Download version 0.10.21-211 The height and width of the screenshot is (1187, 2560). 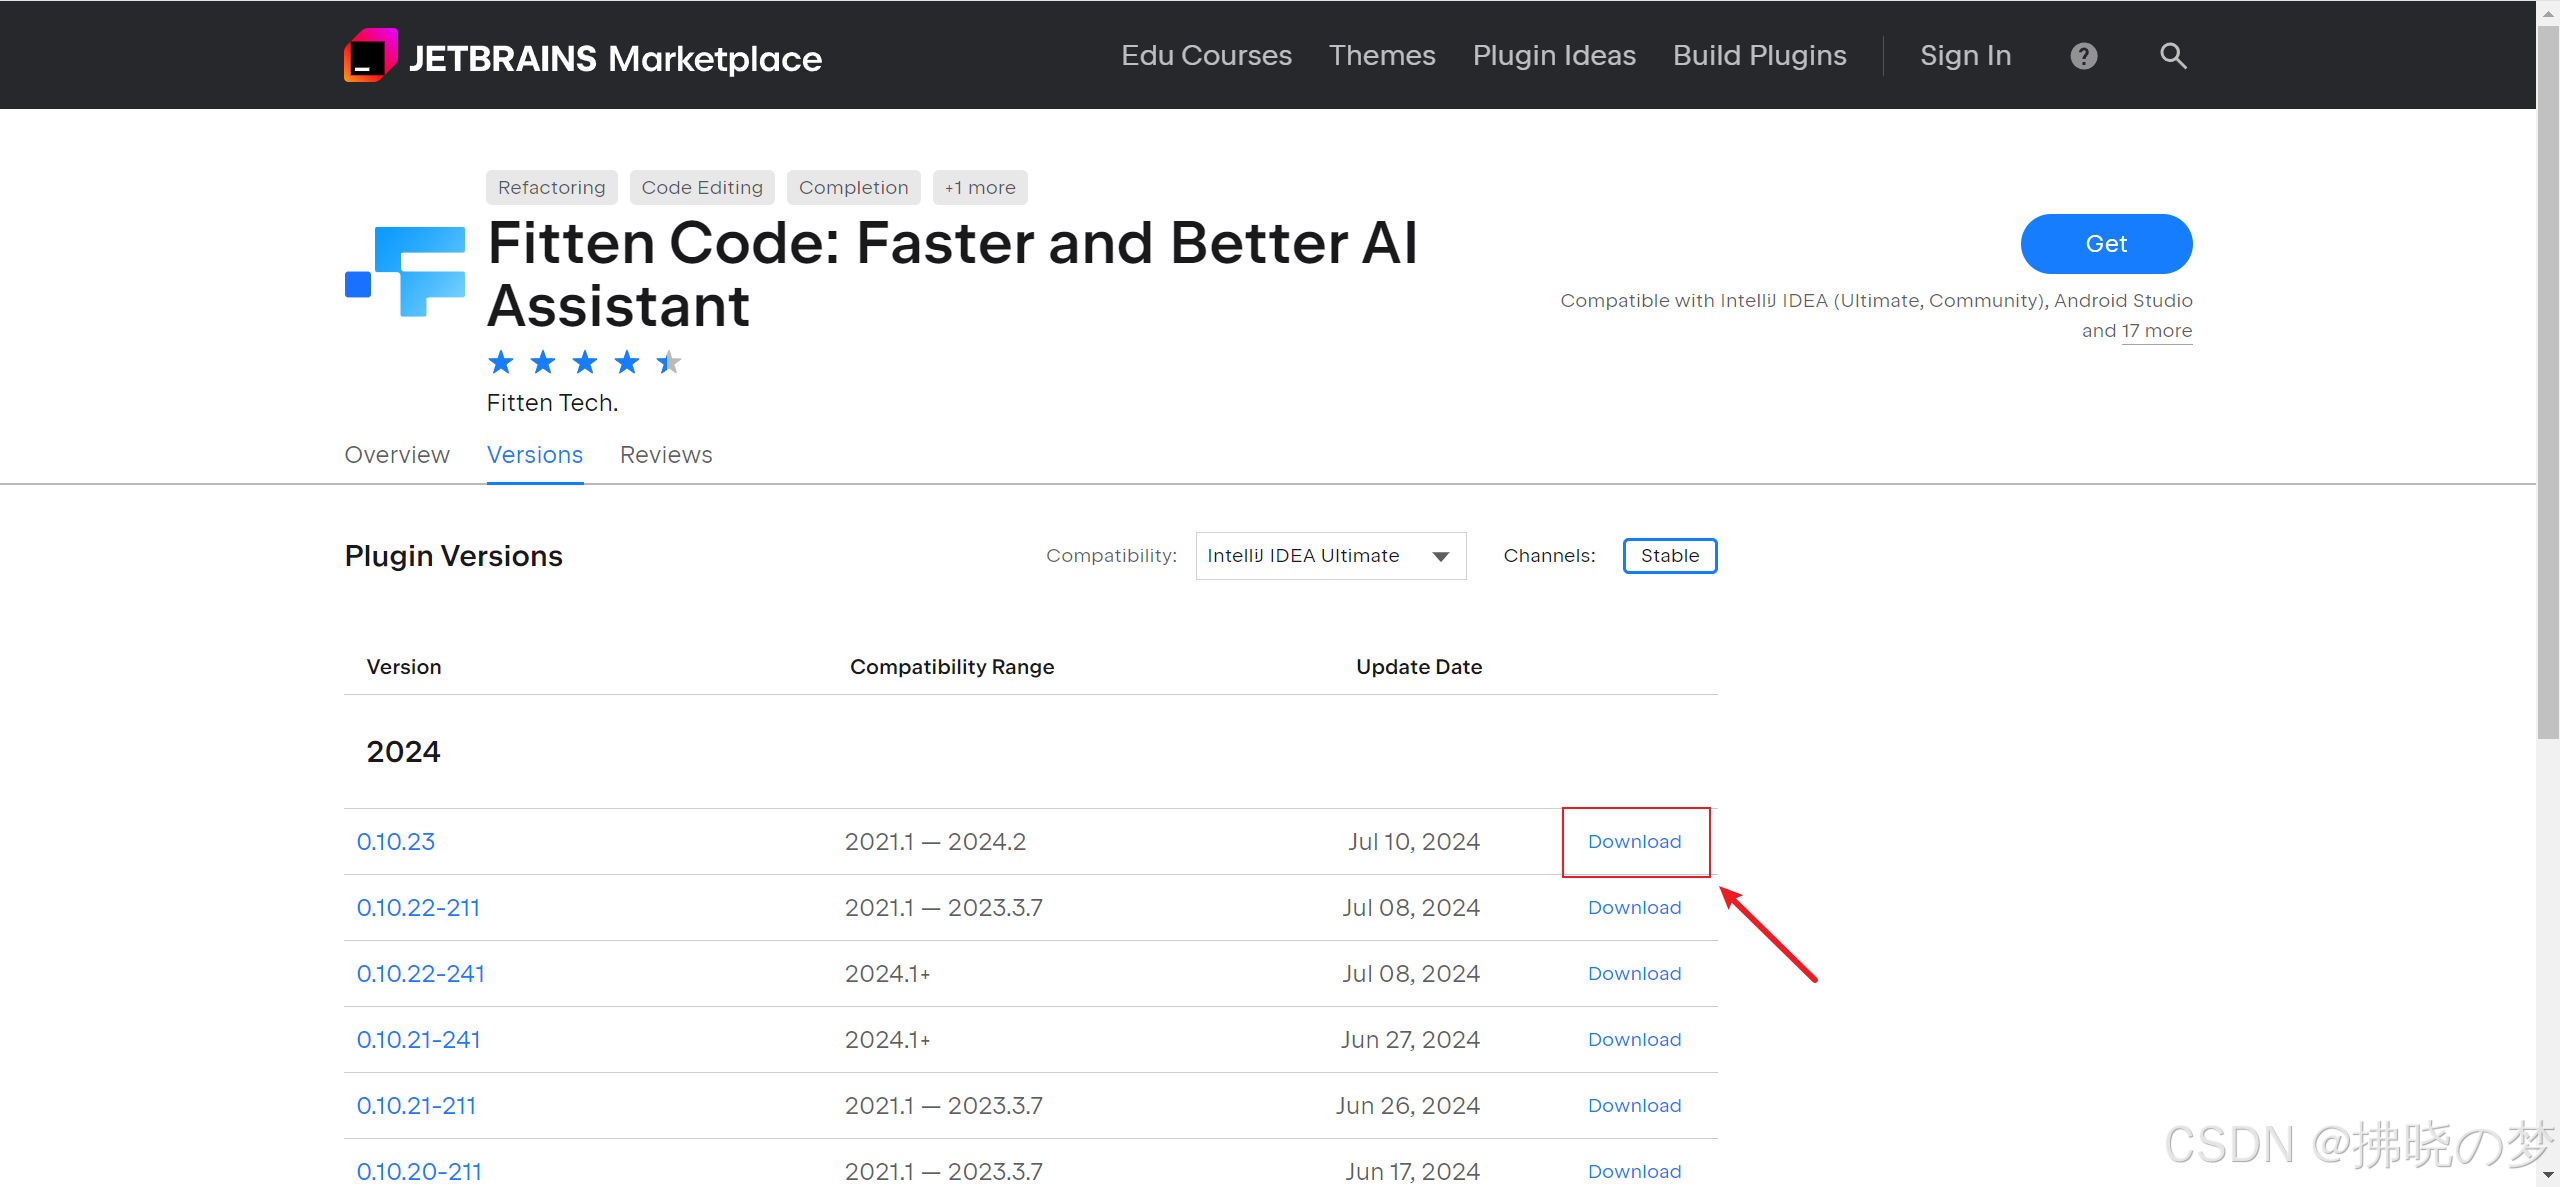click(1634, 1106)
